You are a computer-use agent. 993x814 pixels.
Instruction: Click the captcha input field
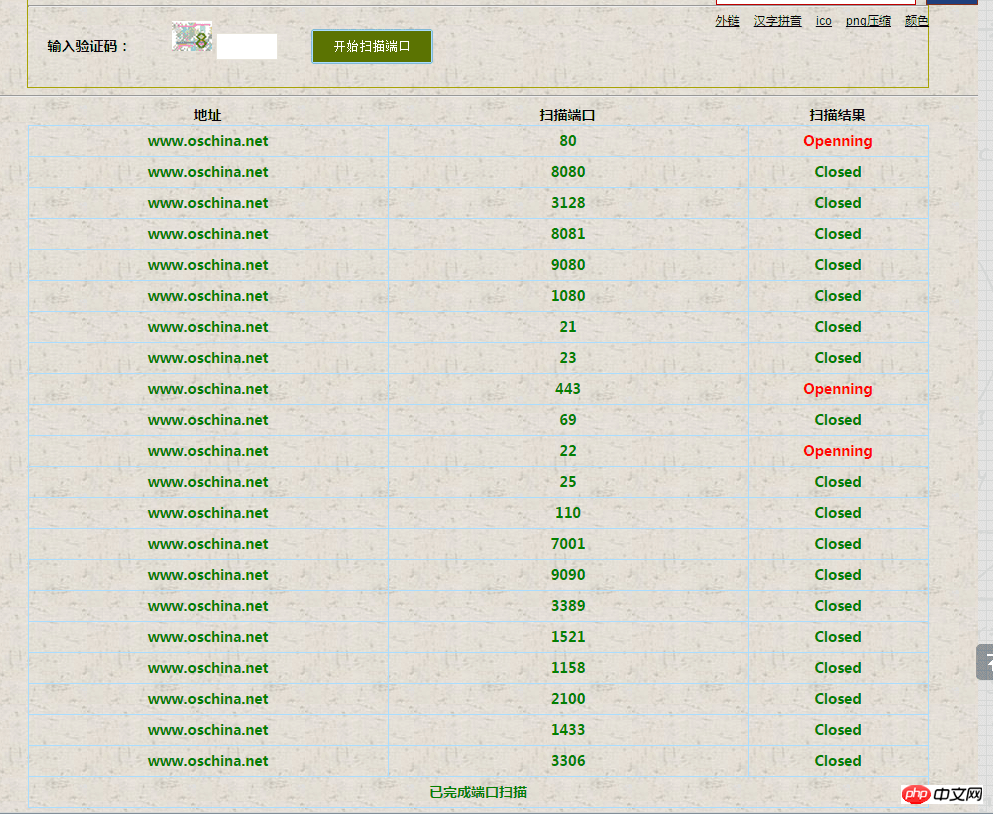pos(247,46)
